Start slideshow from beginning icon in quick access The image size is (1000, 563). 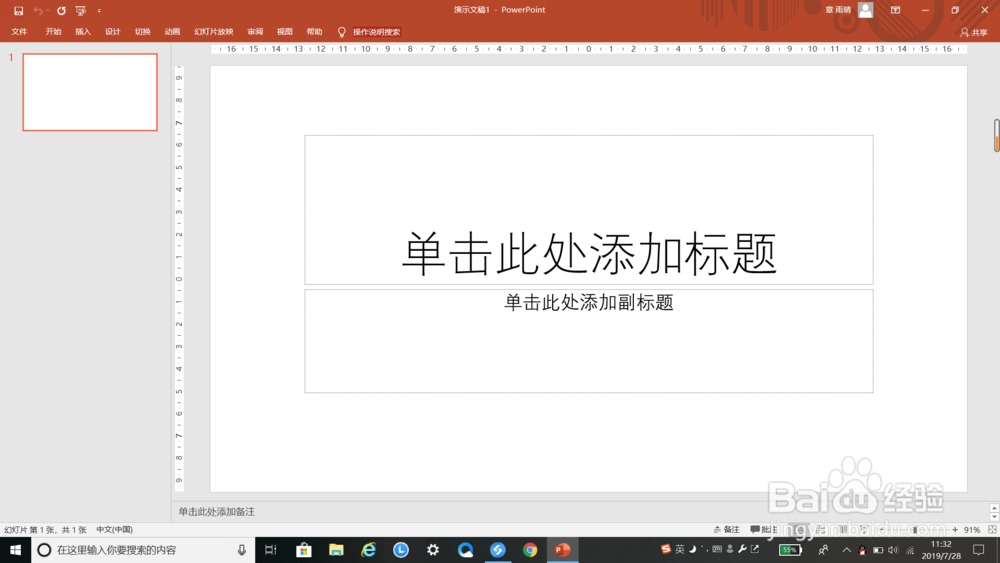click(80, 11)
